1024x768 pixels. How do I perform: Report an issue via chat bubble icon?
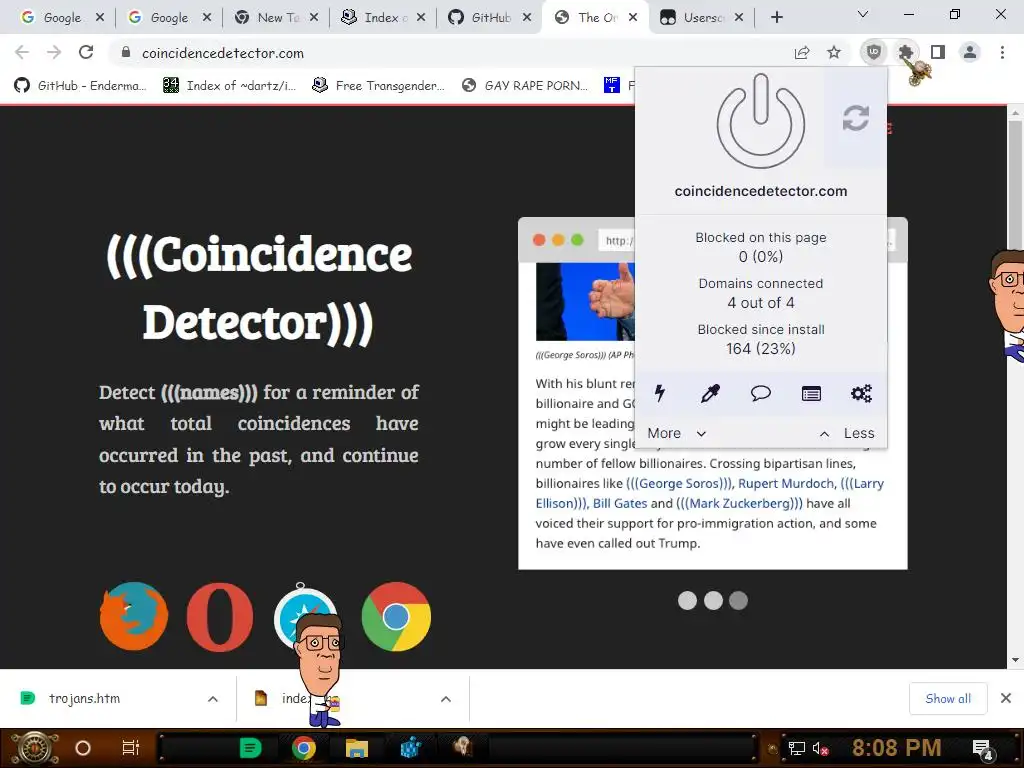[x=761, y=393]
